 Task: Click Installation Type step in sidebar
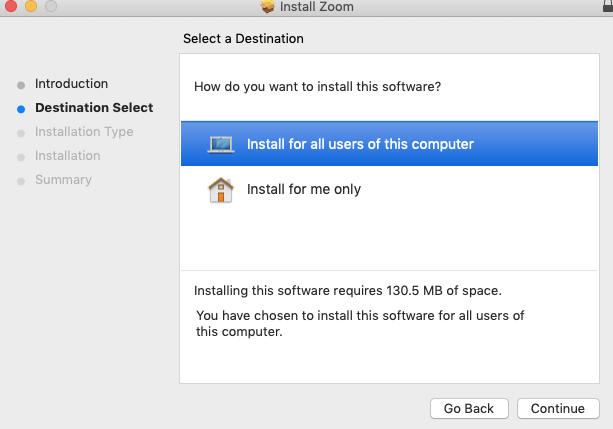tap(84, 132)
